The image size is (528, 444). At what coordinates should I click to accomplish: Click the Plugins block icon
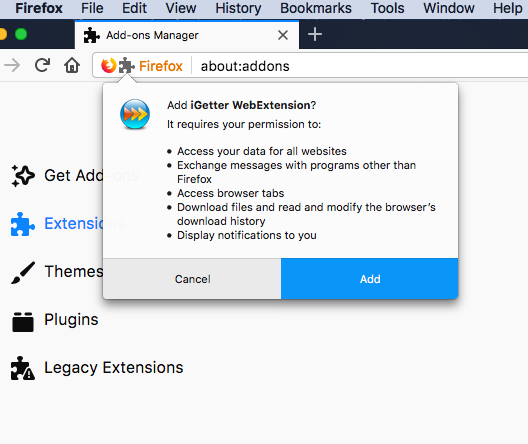pos(23,321)
